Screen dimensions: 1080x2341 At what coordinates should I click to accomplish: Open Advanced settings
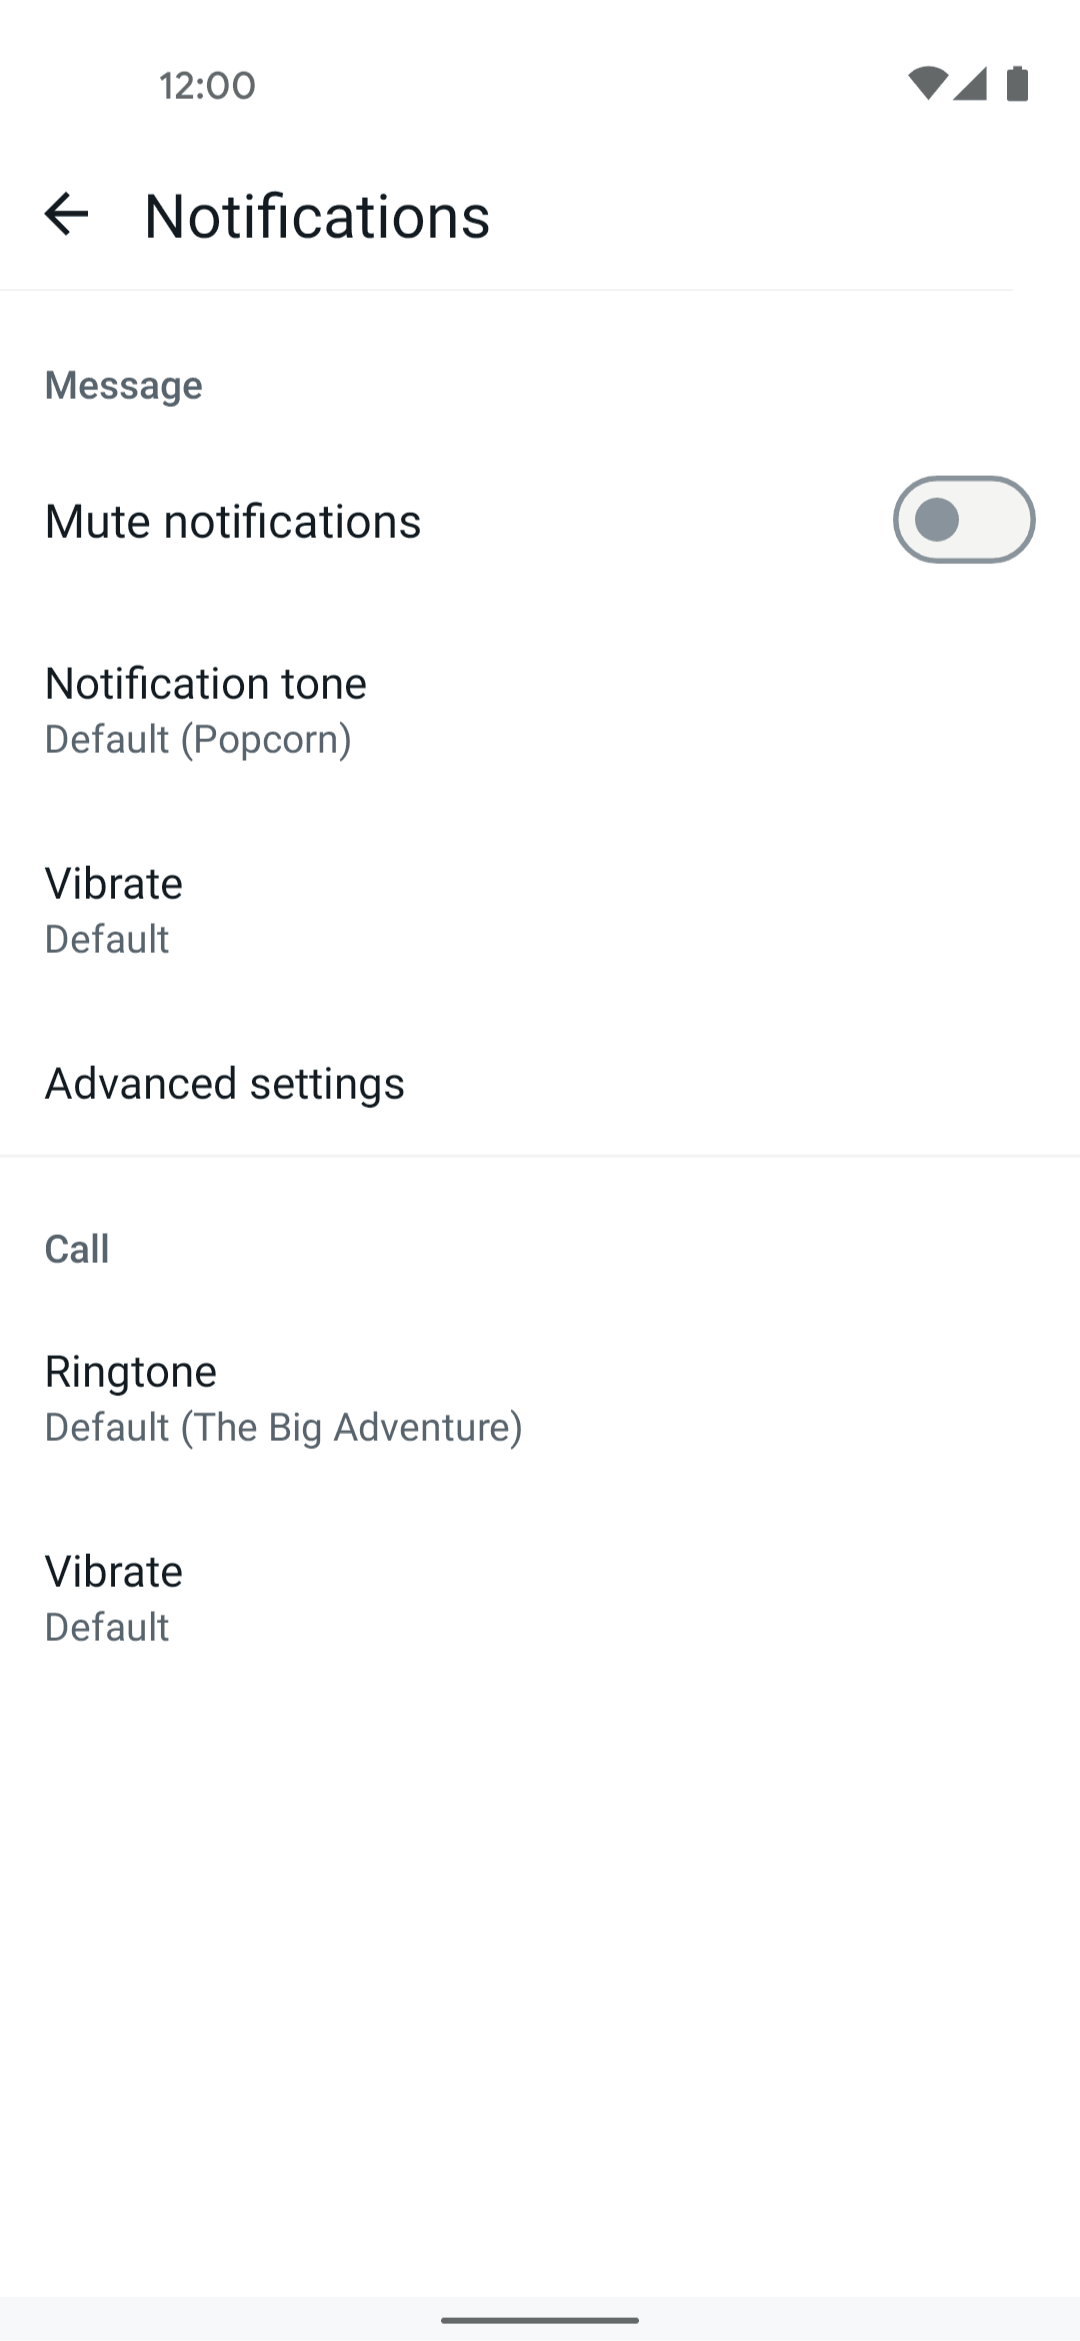225,1084
